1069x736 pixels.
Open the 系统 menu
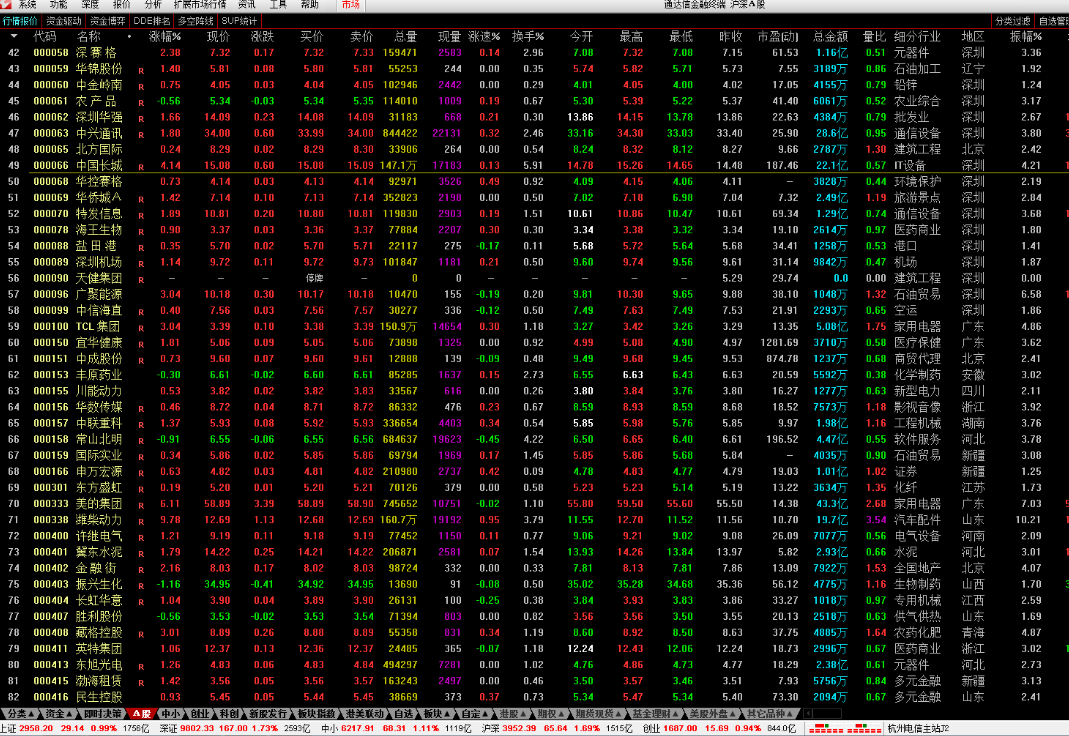click(27, 4)
